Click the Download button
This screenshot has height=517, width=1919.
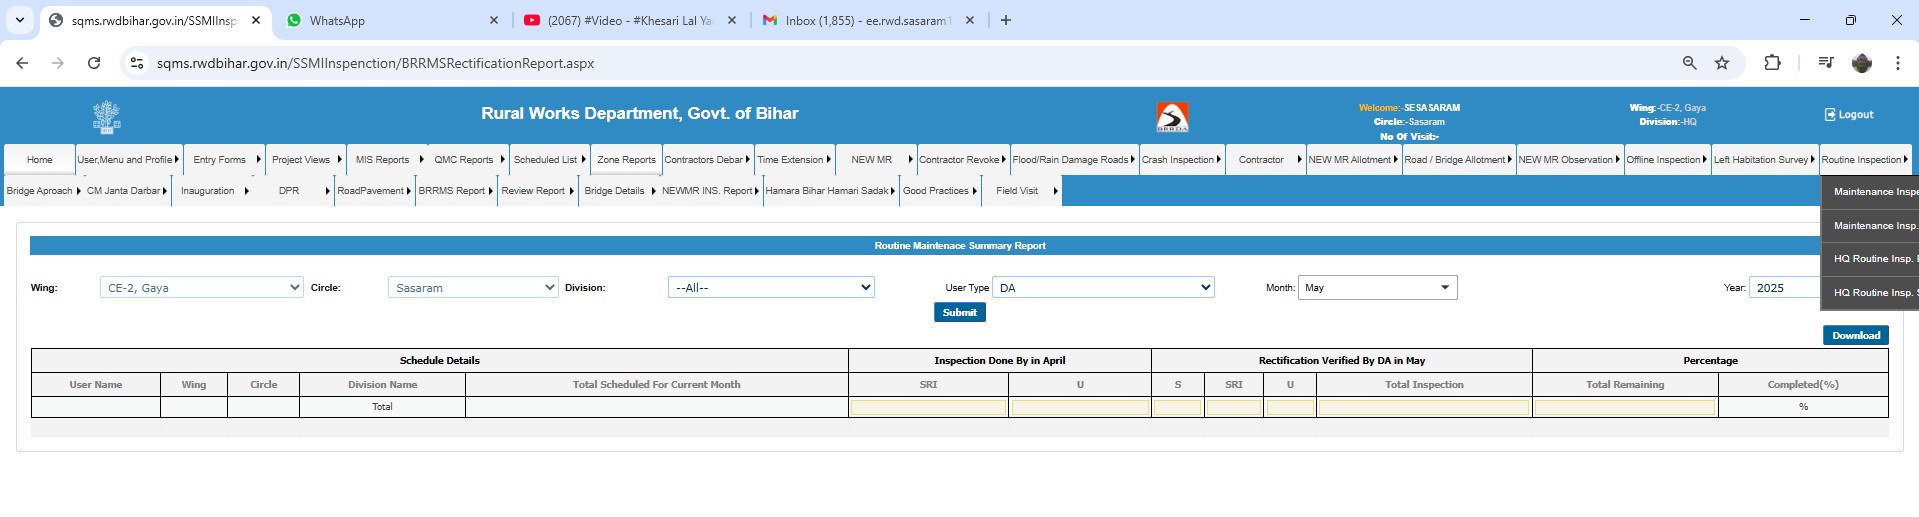pos(1855,336)
